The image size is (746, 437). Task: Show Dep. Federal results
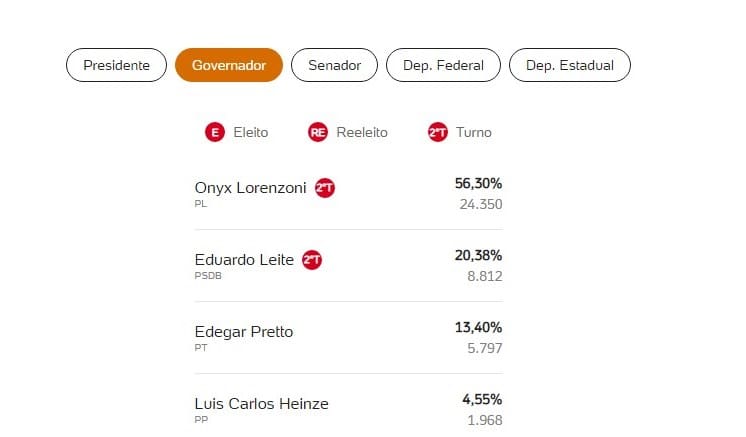click(443, 65)
